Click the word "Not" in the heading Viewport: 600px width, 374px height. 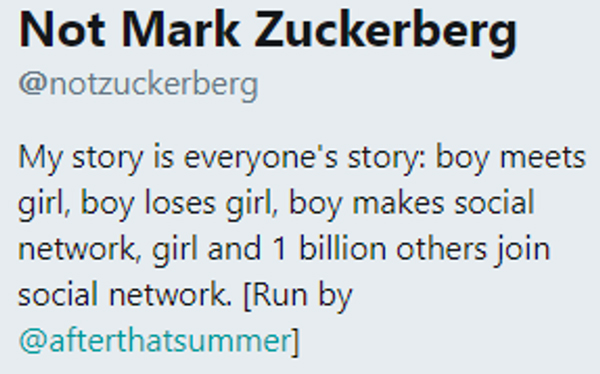62,30
